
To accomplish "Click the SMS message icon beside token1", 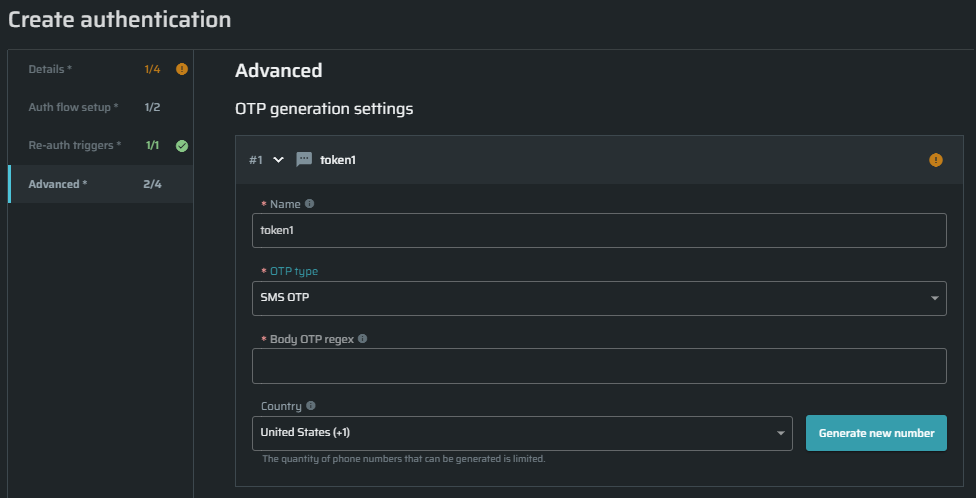I will tap(304, 159).
